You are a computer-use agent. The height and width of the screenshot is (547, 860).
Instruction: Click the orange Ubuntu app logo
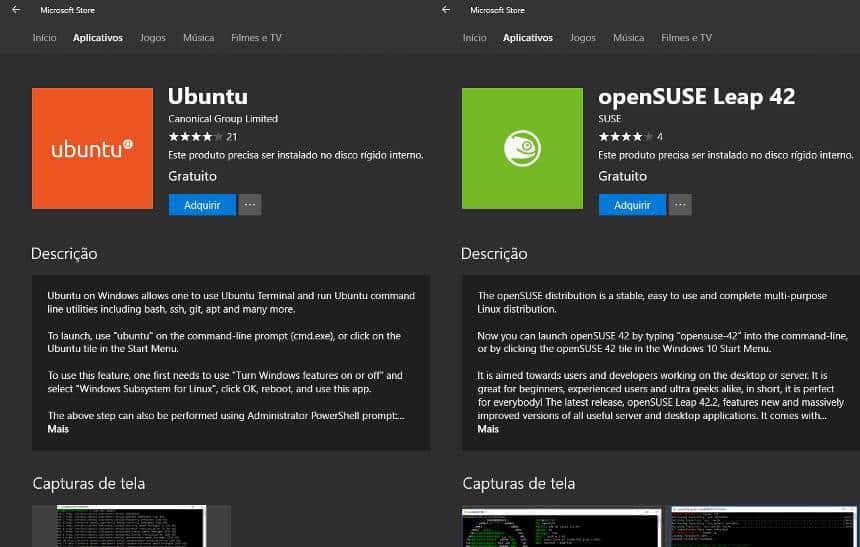point(92,148)
